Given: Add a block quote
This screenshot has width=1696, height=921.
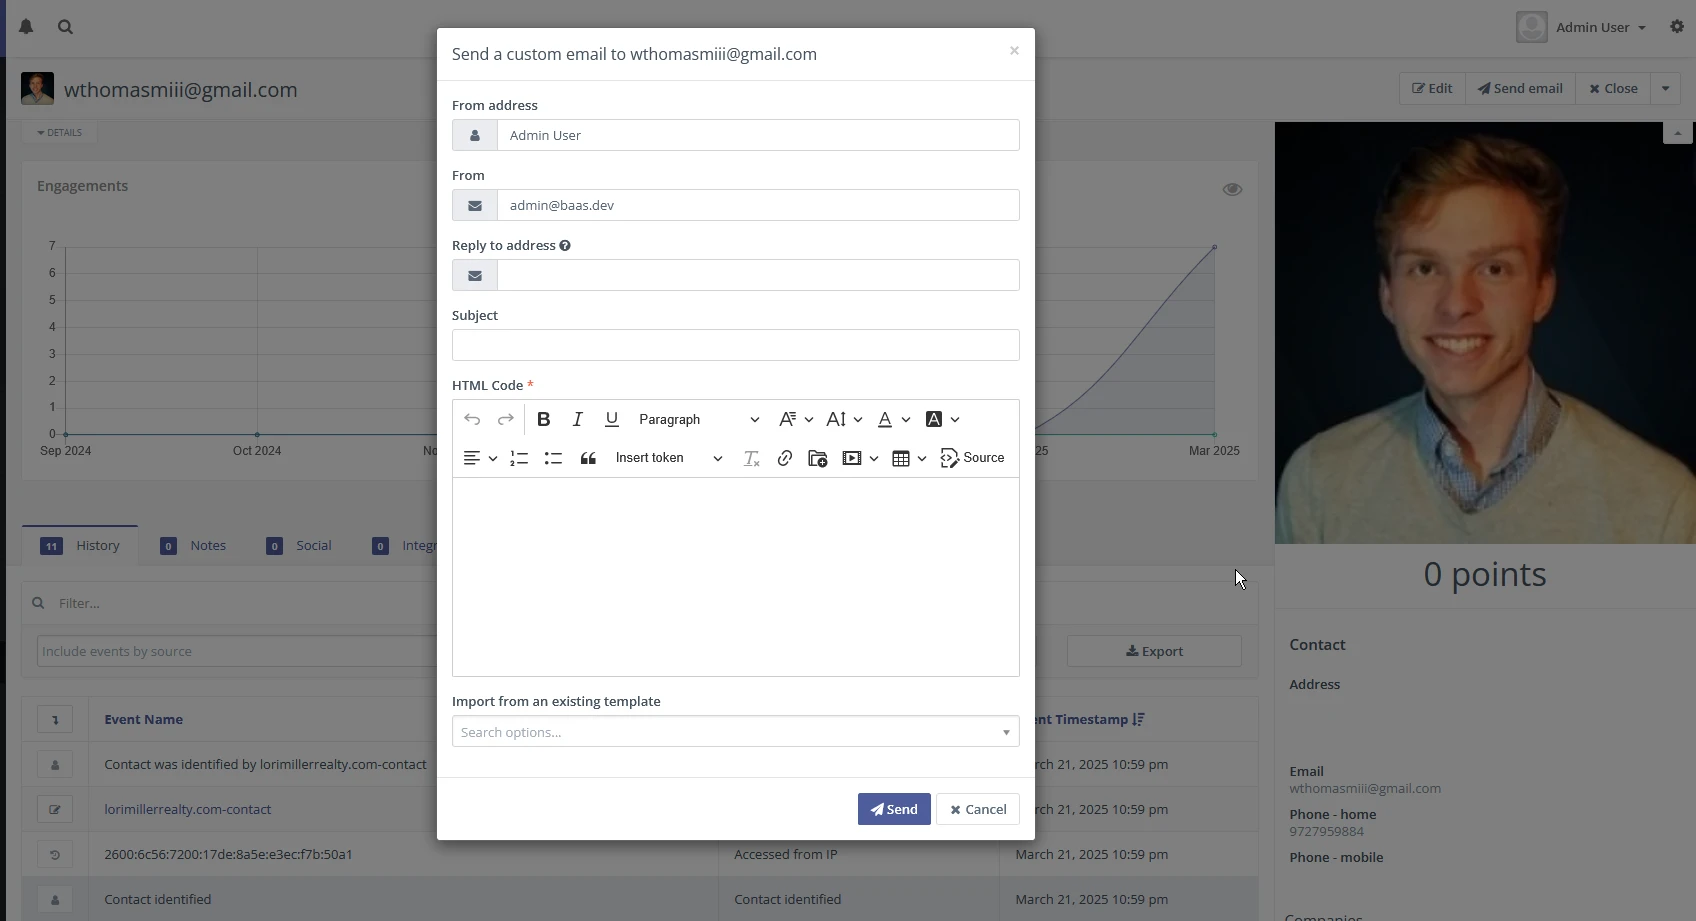Looking at the screenshot, I should (588, 458).
